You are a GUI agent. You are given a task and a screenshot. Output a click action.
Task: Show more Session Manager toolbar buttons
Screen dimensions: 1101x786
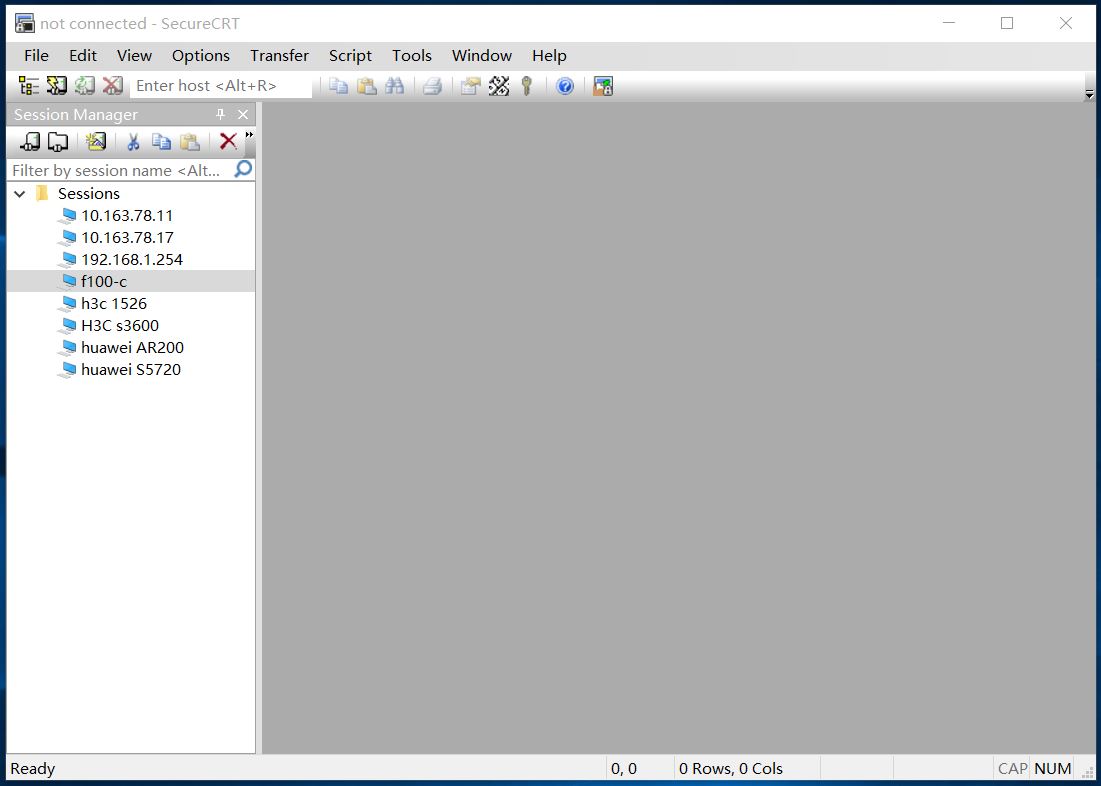tap(249, 135)
